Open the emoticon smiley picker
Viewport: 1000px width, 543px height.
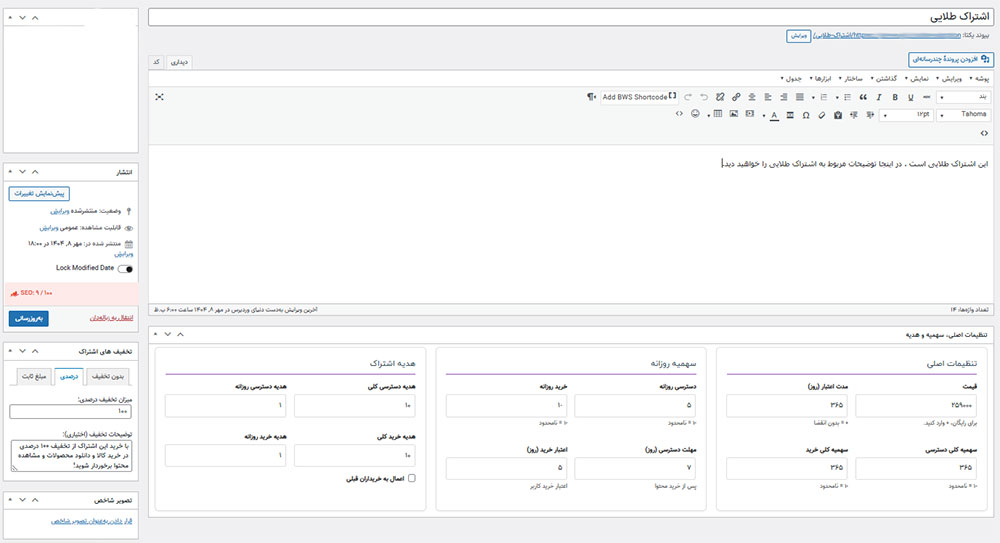click(694, 115)
